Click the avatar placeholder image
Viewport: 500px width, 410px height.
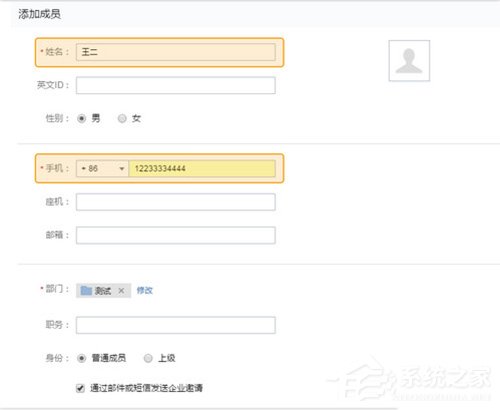[409, 61]
